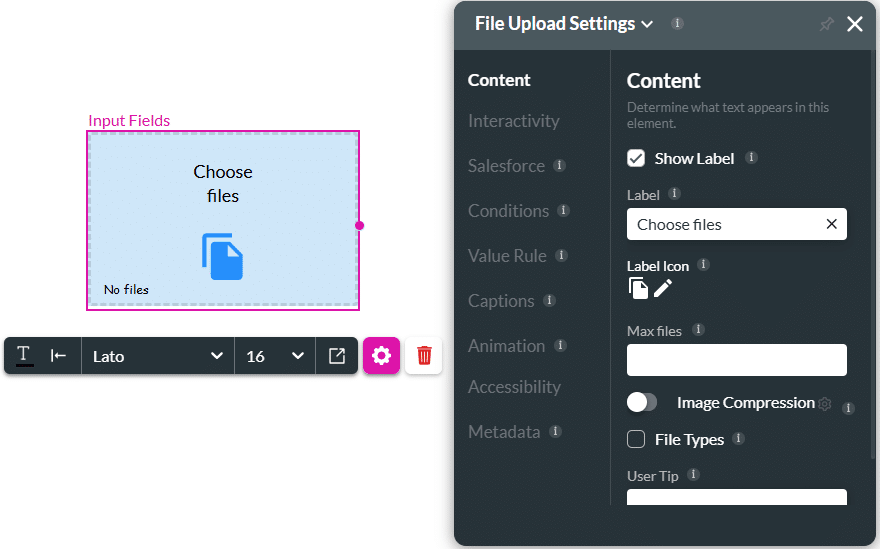Click the text color T icon

[24, 355]
